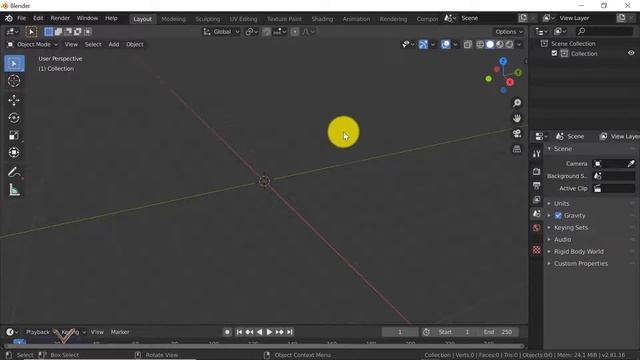Image resolution: width=640 pixels, height=360 pixels.
Task: Switch perspective/orthographic grid icon
Action: pos(517,149)
